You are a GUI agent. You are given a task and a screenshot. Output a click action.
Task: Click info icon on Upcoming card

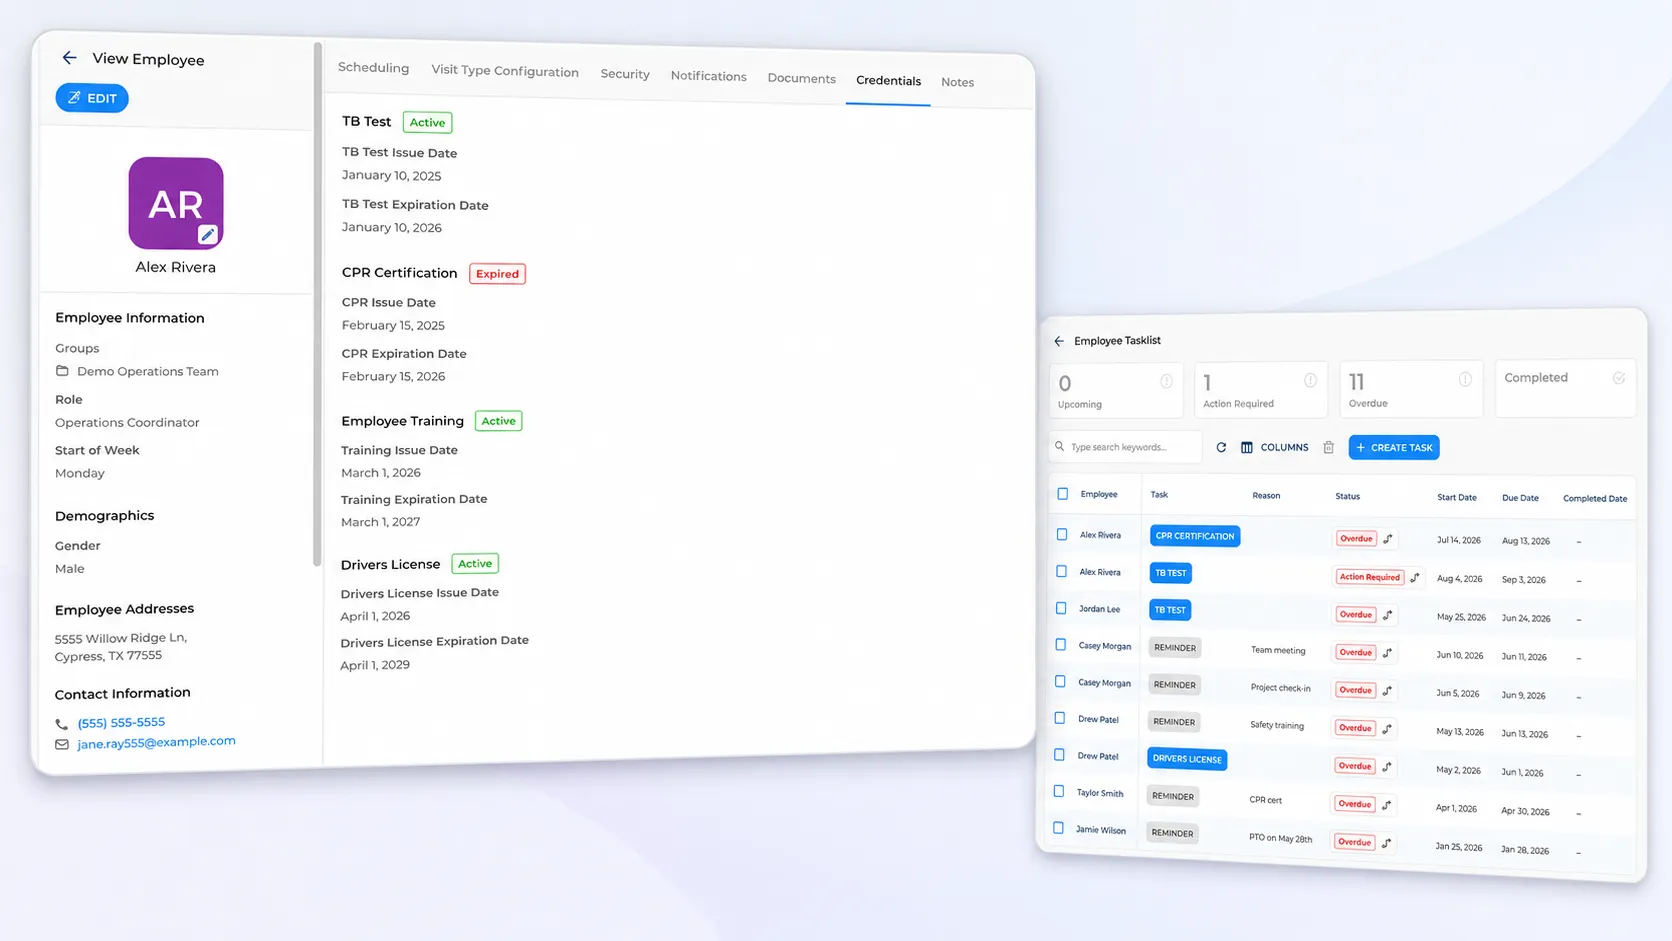[1166, 381]
